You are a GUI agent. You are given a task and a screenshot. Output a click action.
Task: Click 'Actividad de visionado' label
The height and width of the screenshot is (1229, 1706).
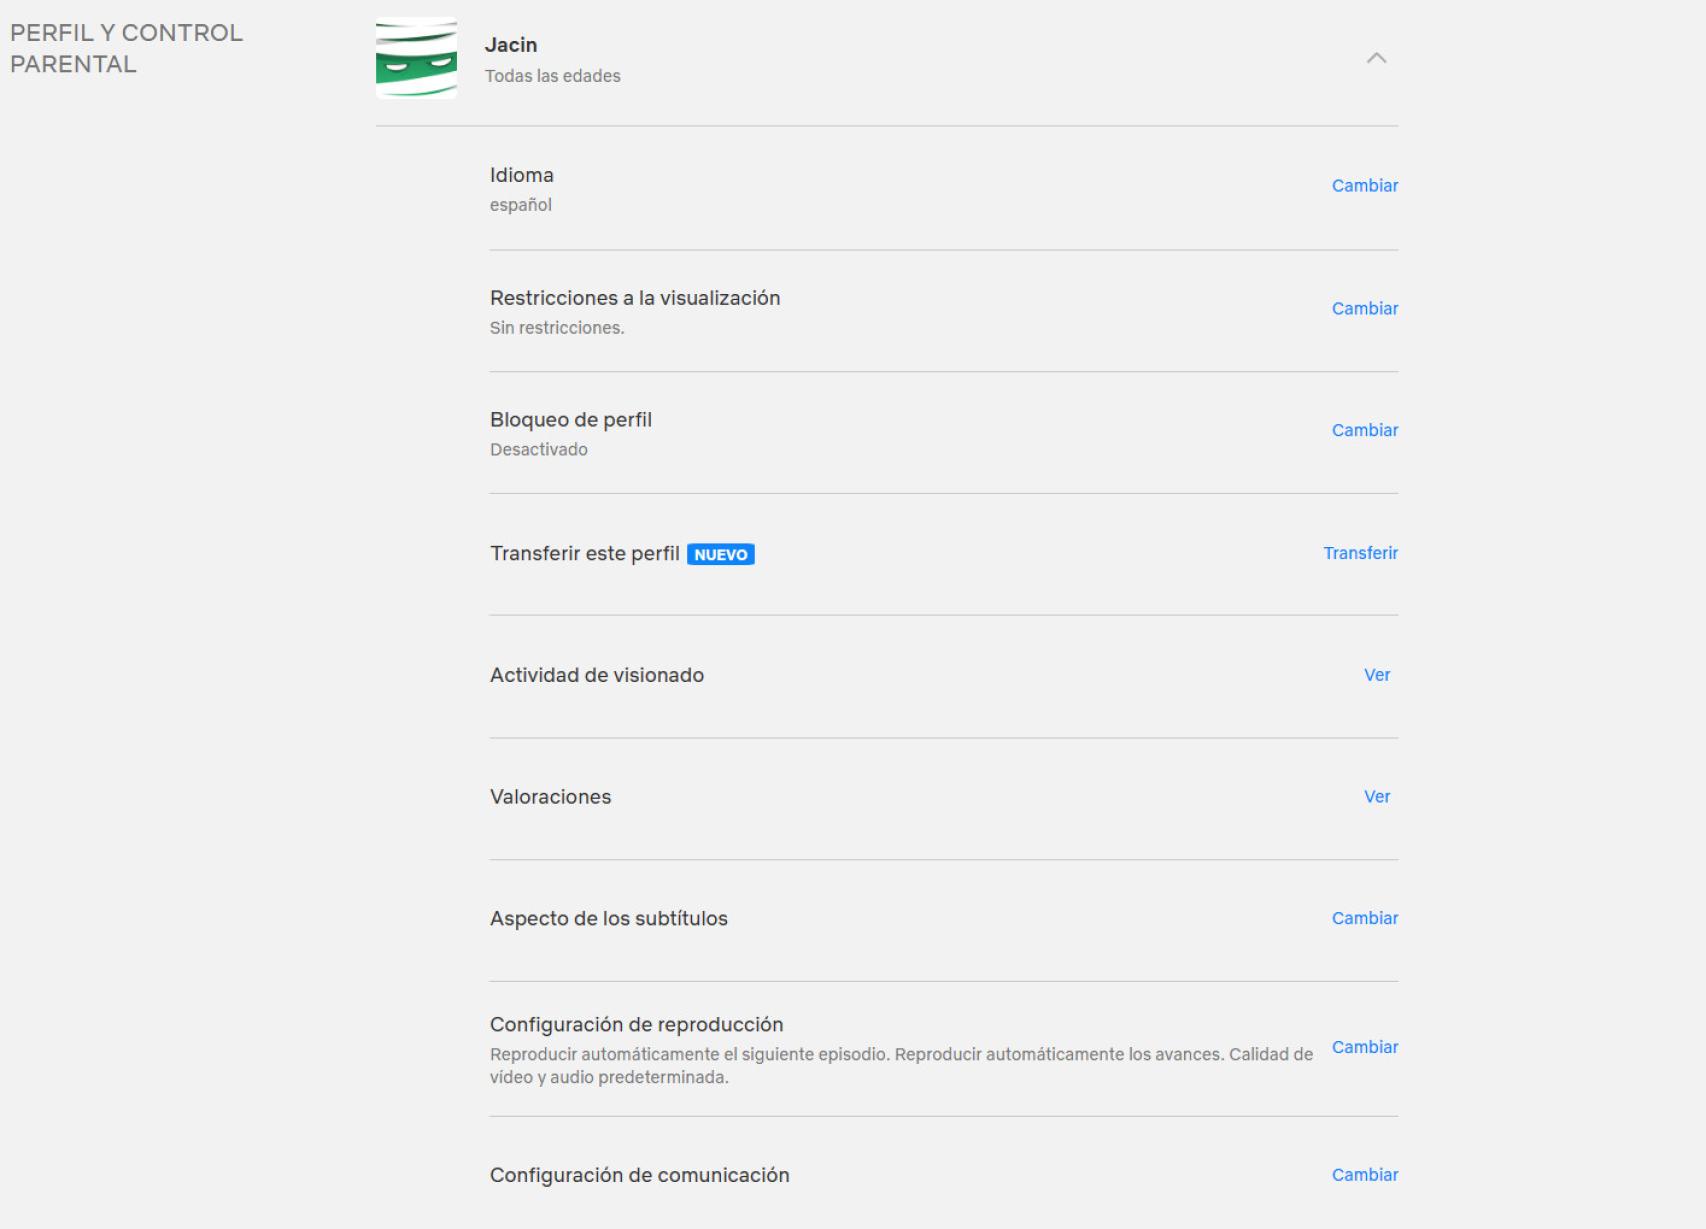point(596,676)
